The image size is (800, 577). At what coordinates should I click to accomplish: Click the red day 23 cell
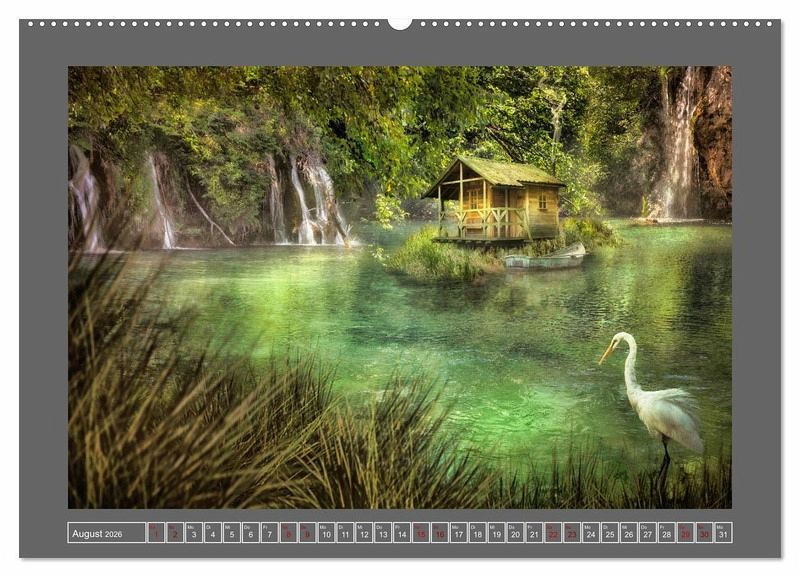[x=571, y=532]
